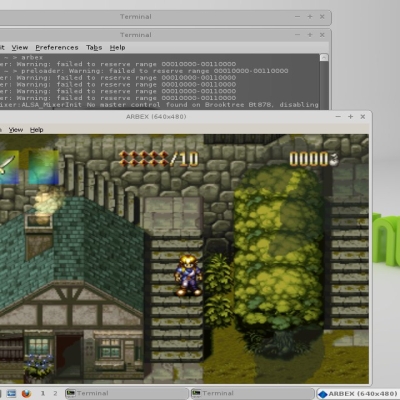Minimize the rearmost Terminal window
The image size is (400, 400).
pos(297,17)
